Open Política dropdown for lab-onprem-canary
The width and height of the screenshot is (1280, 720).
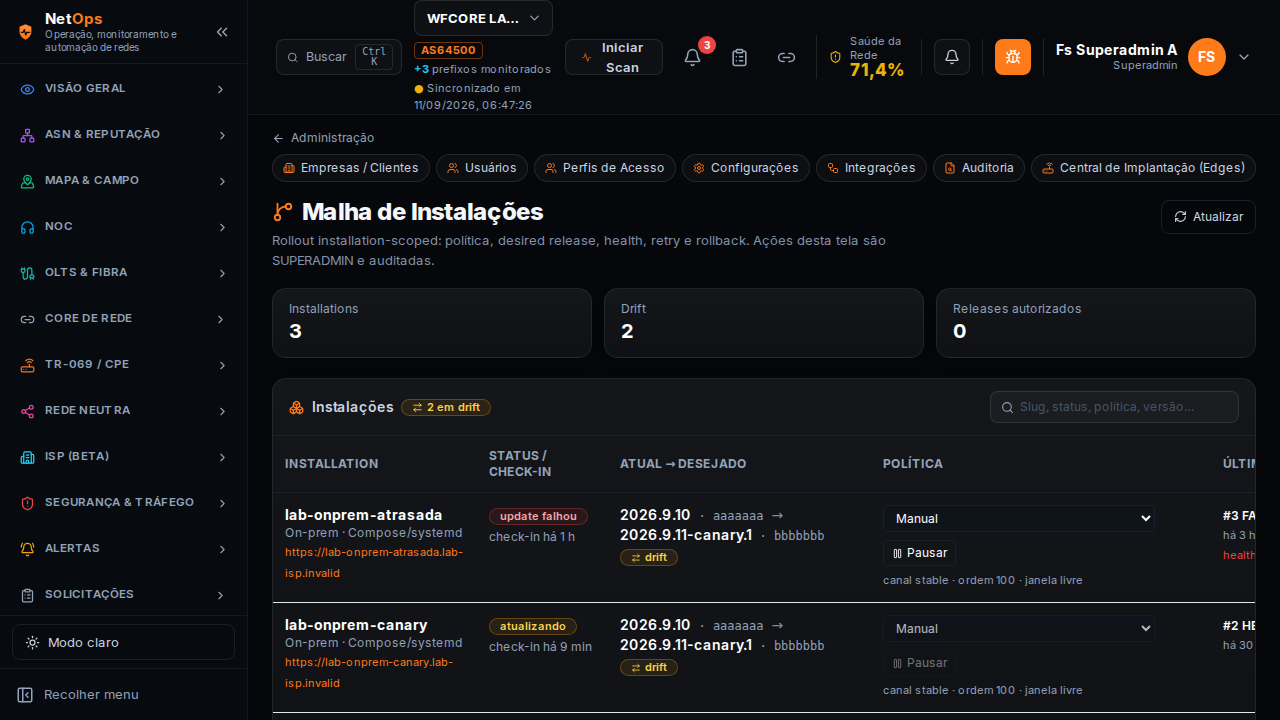click(x=1018, y=628)
